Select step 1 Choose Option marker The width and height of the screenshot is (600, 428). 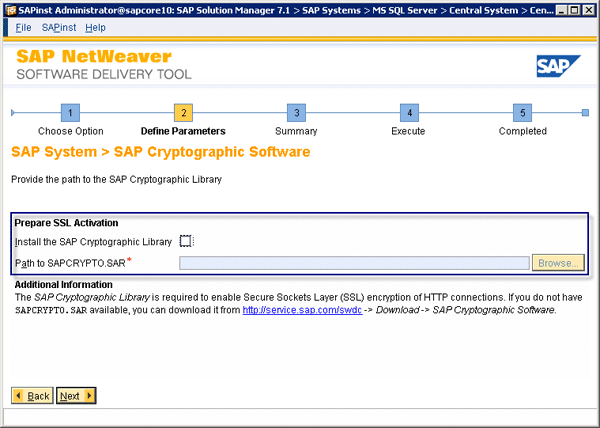tap(70, 113)
